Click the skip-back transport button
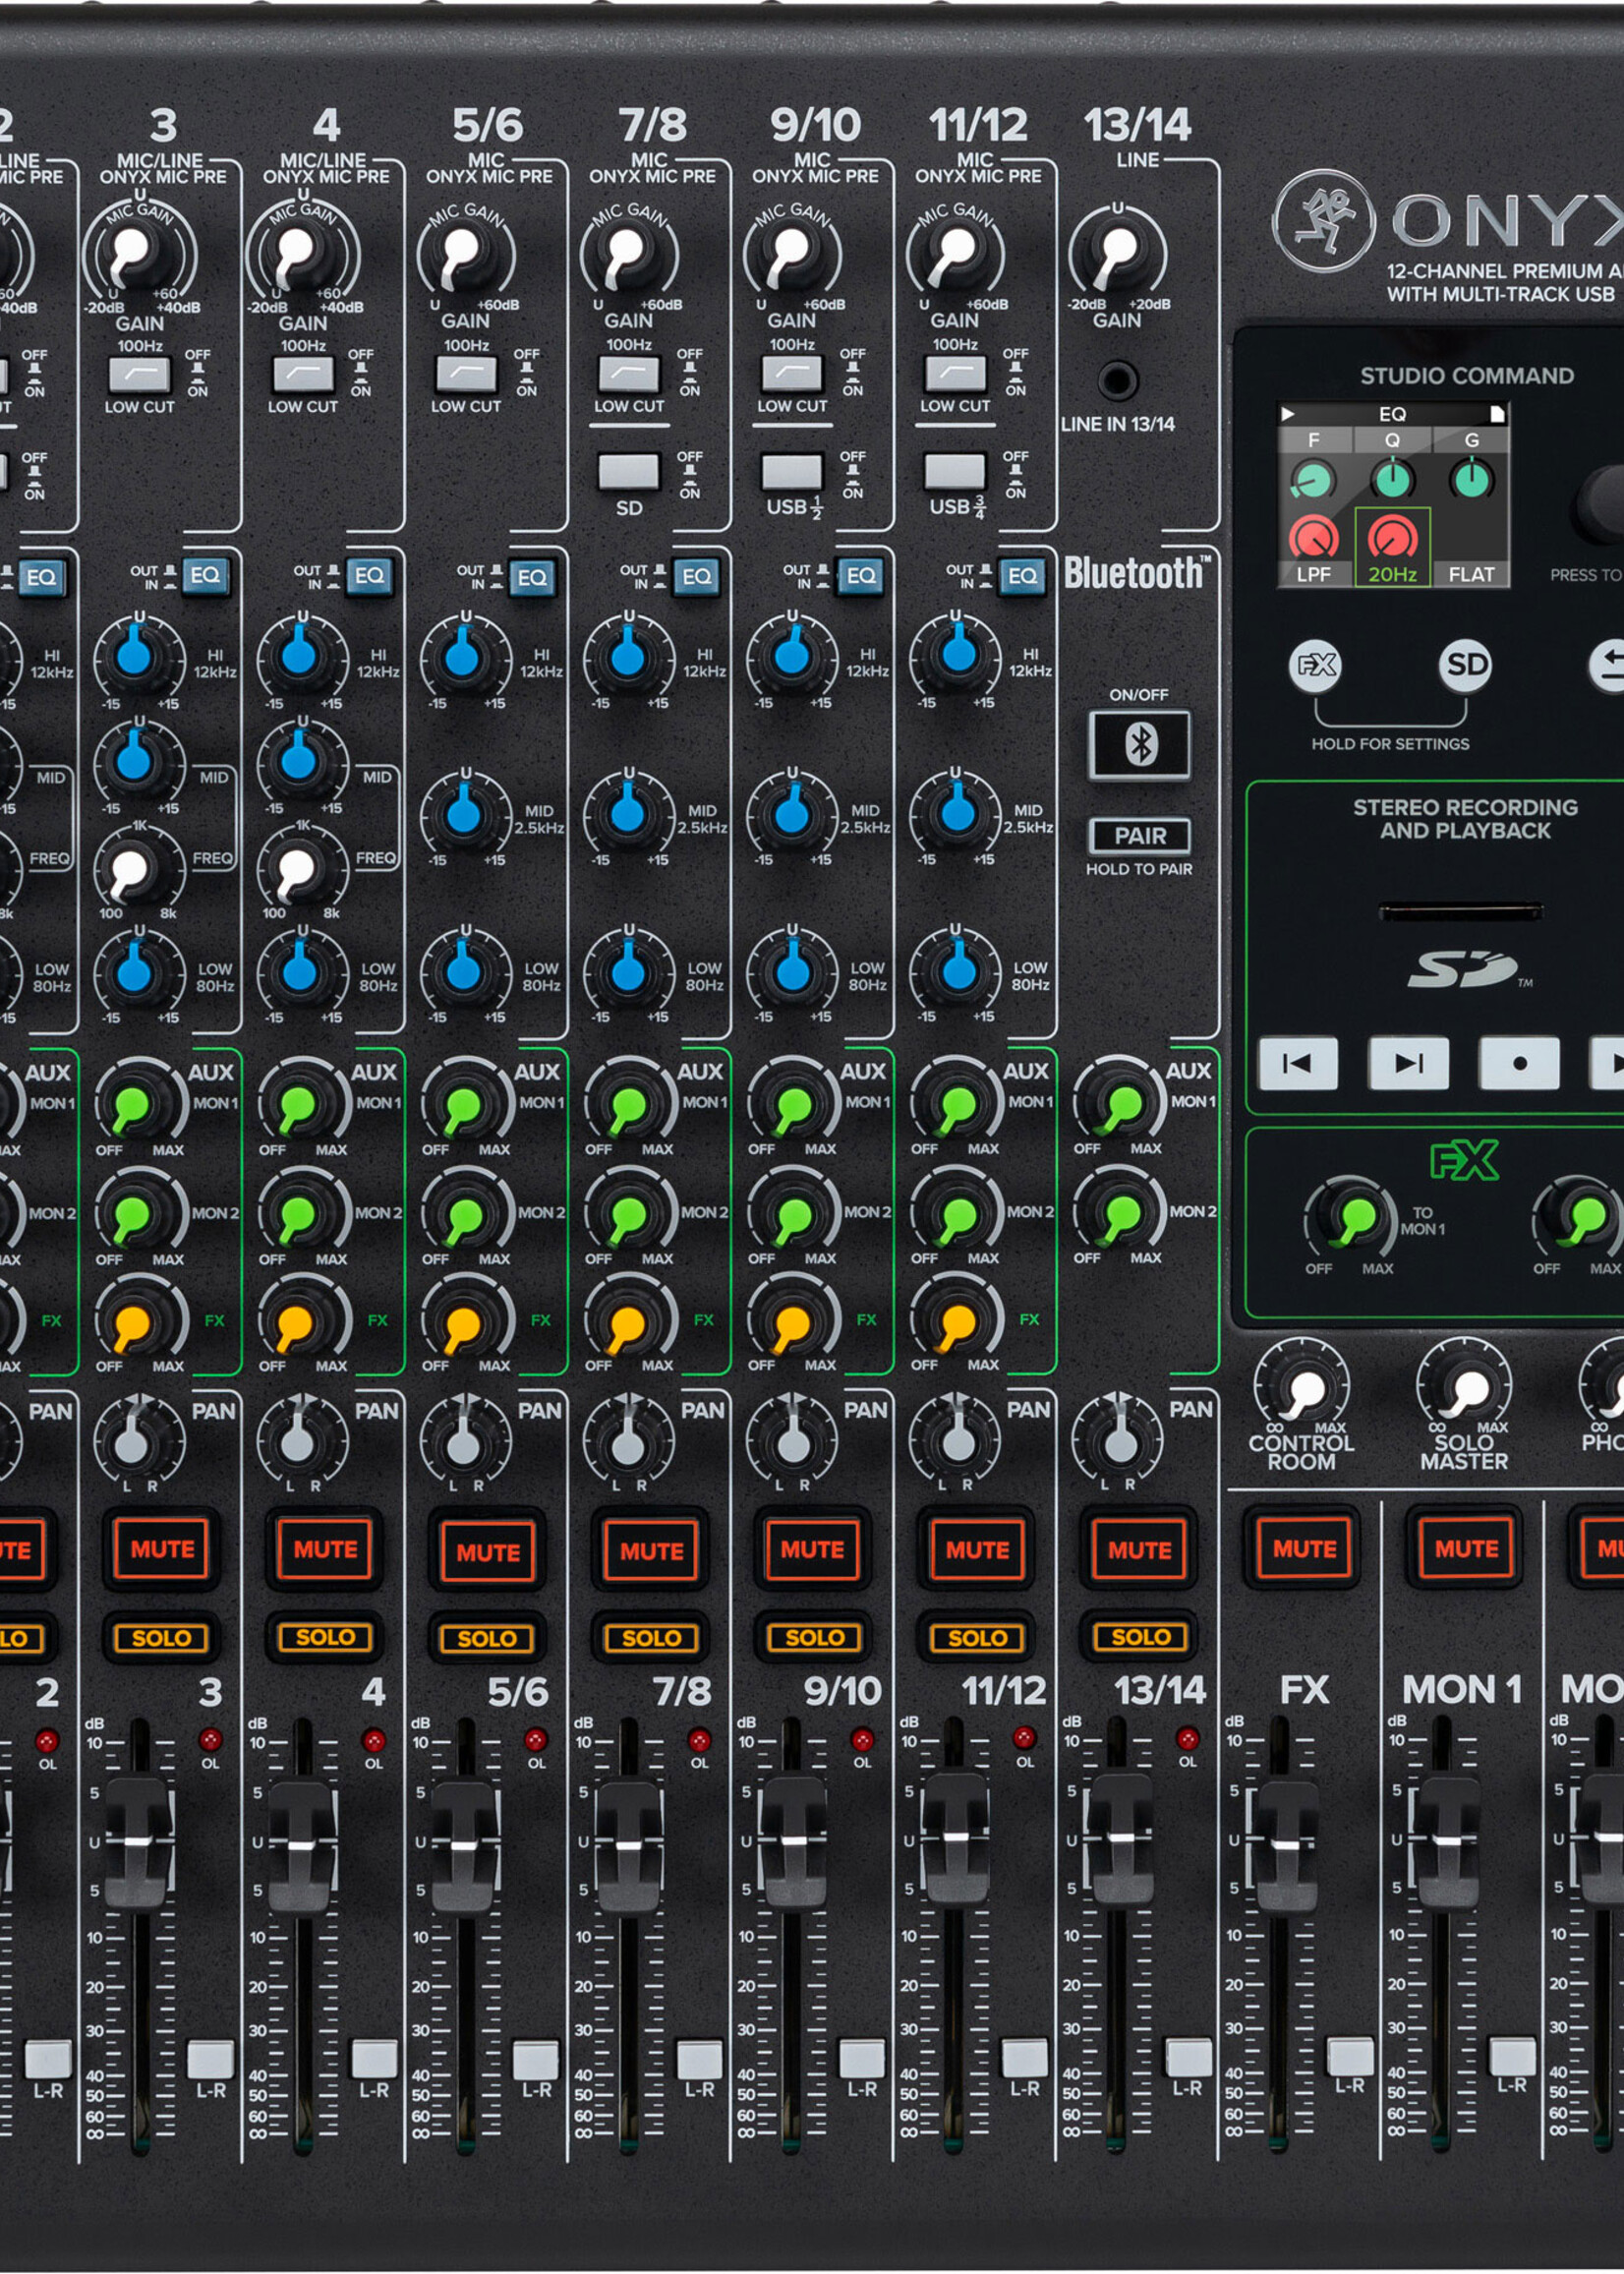This screenshot has width=1624, height=2274. pos(1297,1063)
